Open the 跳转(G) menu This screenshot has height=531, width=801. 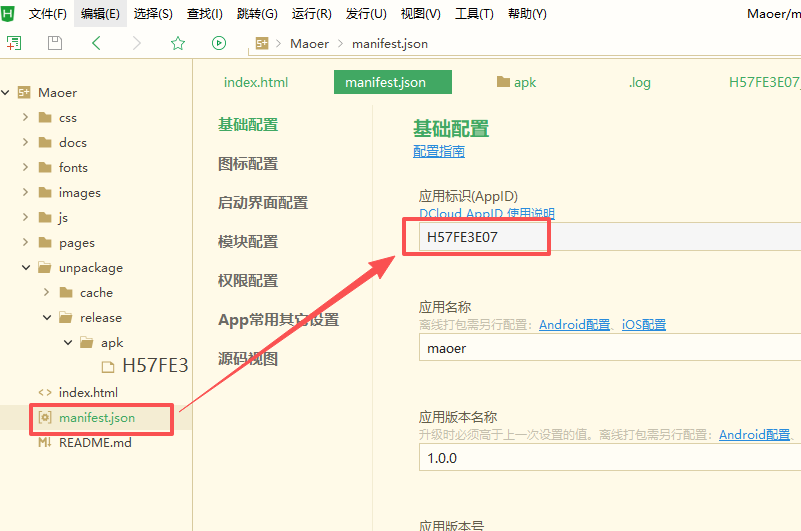tap(257, 14)
